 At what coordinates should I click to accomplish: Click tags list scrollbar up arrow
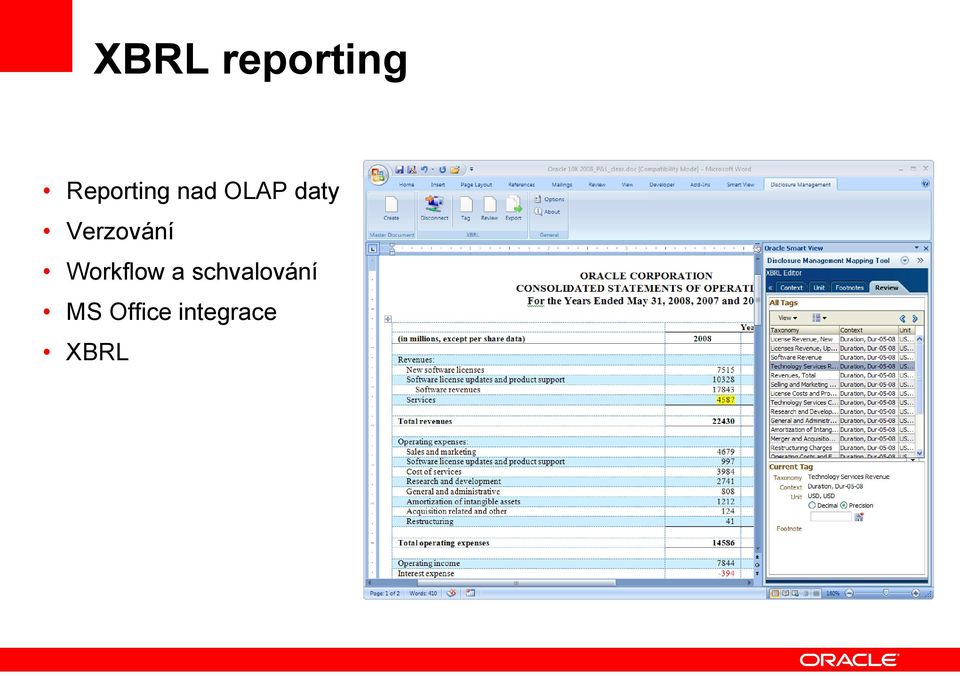click(919, 339)
